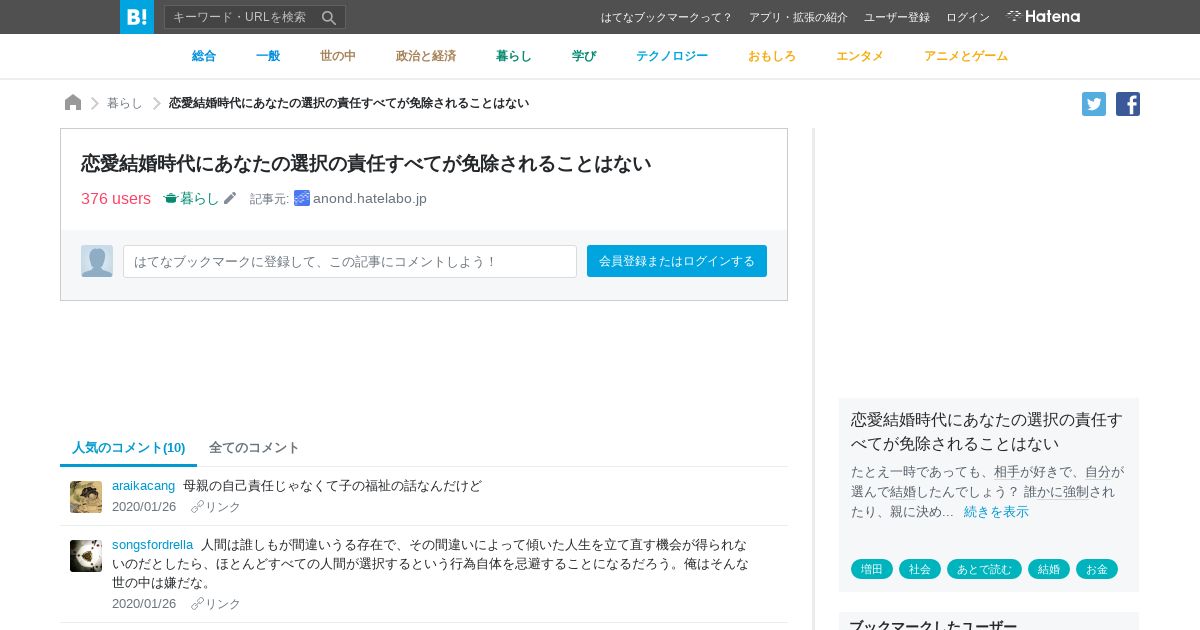Click the あとで読む tag
1200x630 pixels.
click(984, 569)
